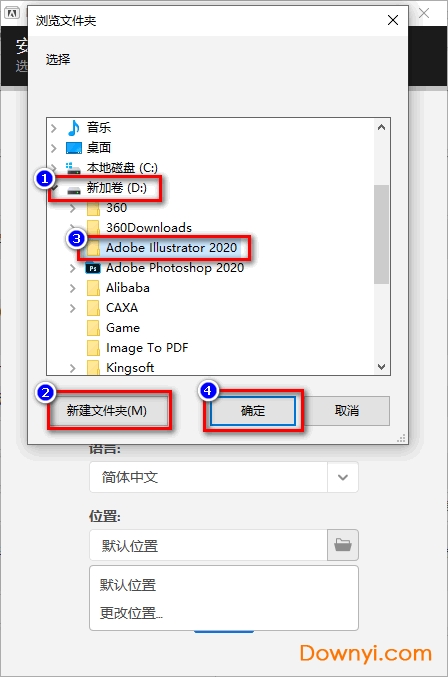Image resolution: width=448 pixels, height=677 pixels.
Task: Click the browse folder icon next to 默认位置
Action: (343, 545)
